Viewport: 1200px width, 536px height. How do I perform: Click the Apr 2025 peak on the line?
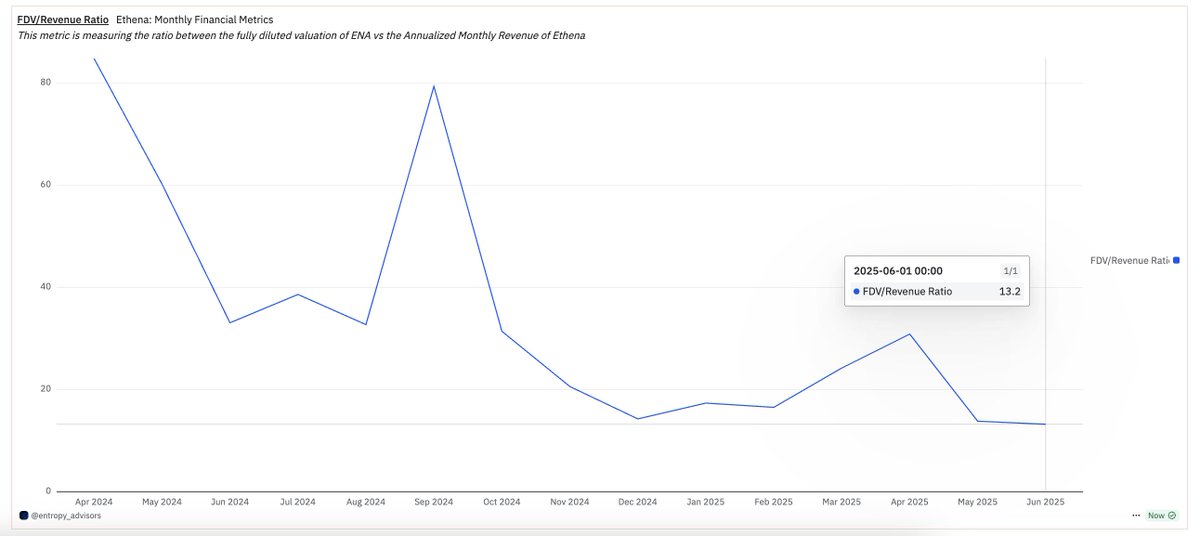[x=910, y=334]
